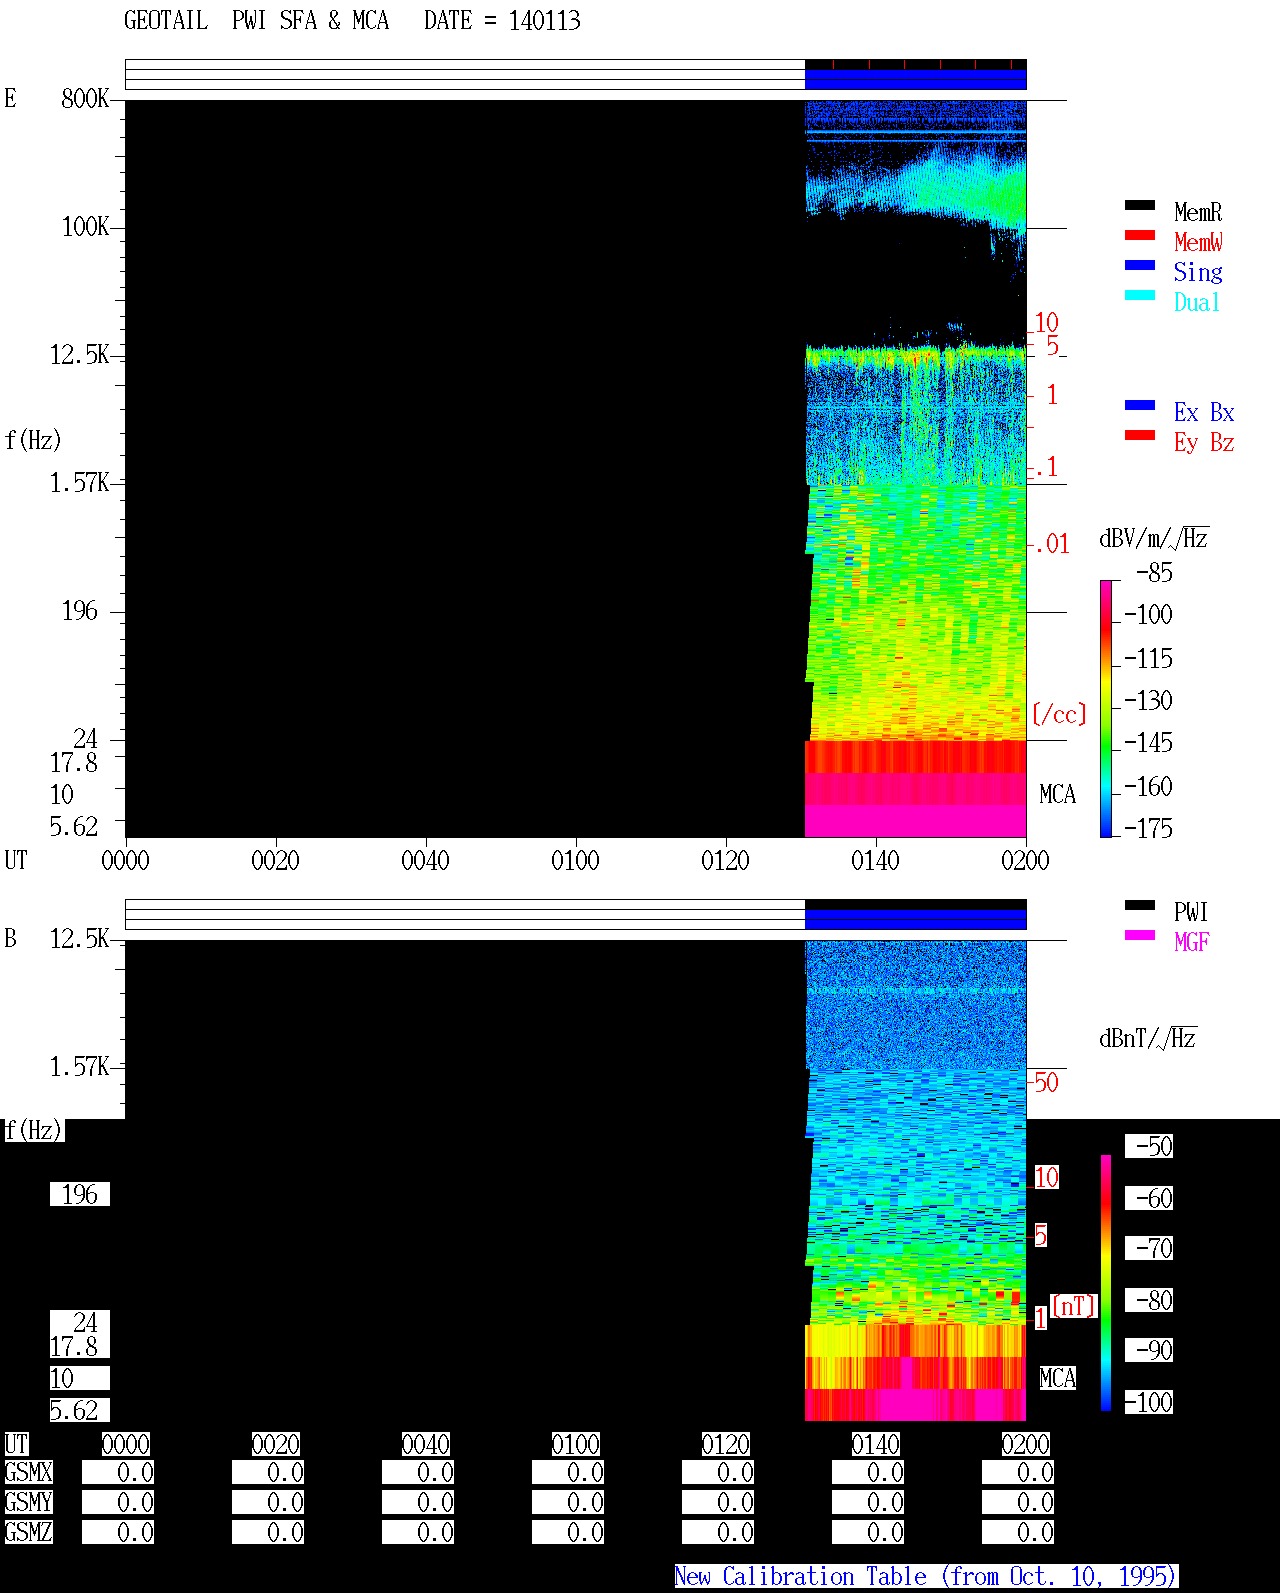Click the 'PWI' legend label
This screenshot has height=1593, width=1280.
[x=1191, y=912]
